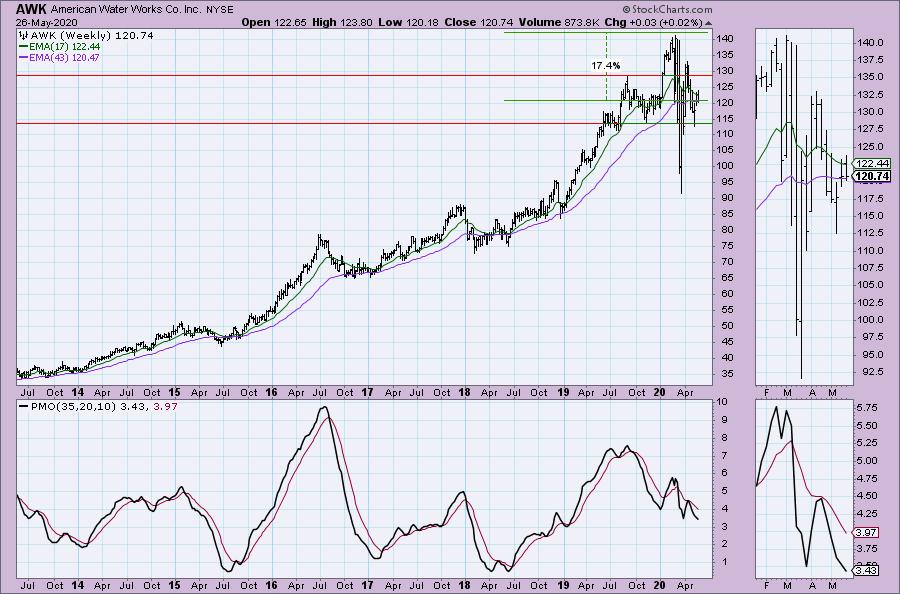Click the NYSE exchange label

pos(220,10)
